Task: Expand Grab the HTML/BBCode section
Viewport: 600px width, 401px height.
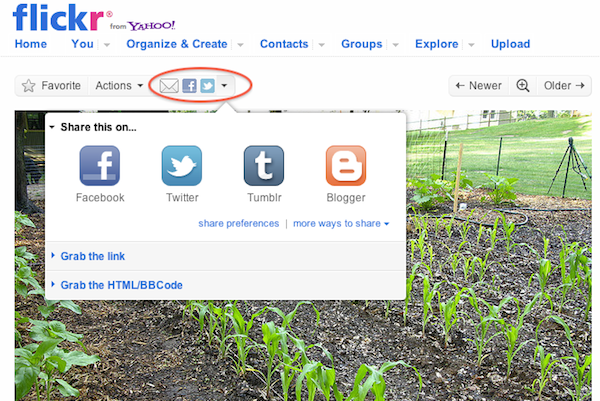Action: click(x=121, y=285)
